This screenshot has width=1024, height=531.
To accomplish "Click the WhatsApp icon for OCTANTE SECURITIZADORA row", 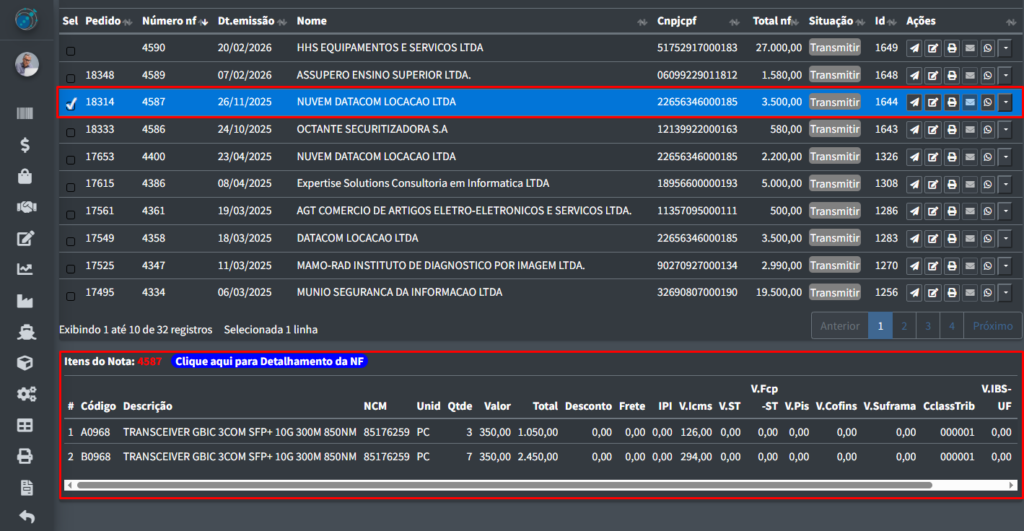I will click(x=987, y=129).
